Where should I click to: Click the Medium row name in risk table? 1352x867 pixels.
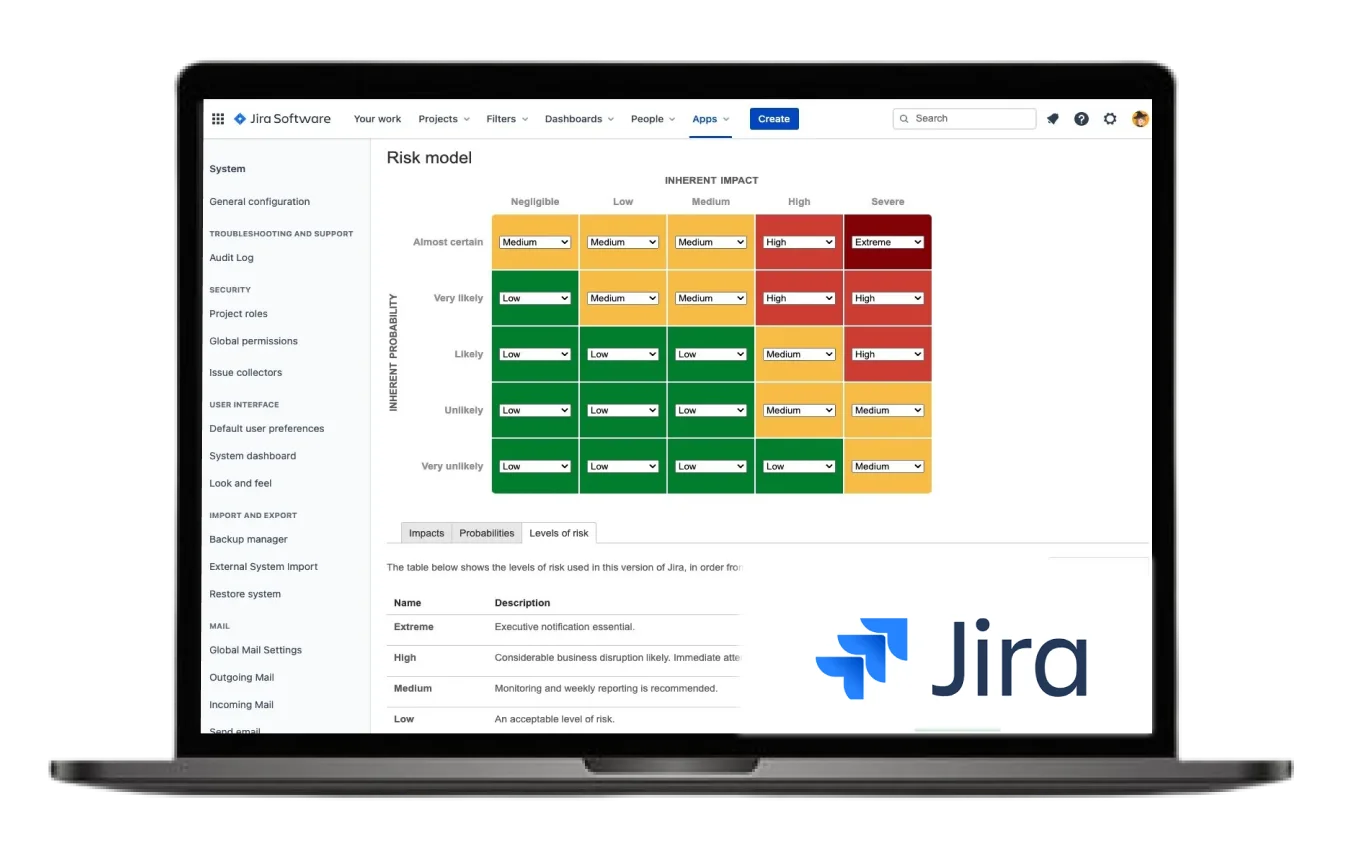413,688
